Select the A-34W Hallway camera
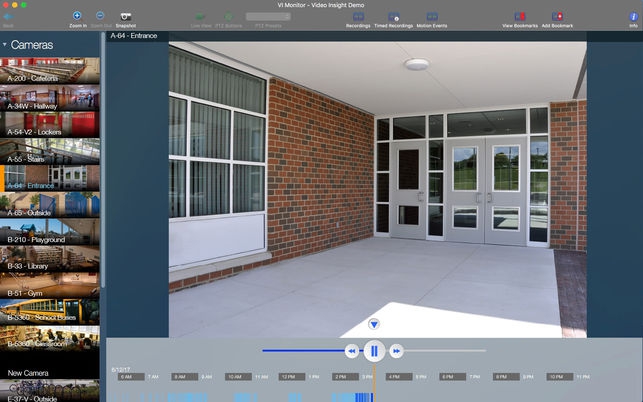The width and height of the screenshot is (643, 402). click(50, 98)
